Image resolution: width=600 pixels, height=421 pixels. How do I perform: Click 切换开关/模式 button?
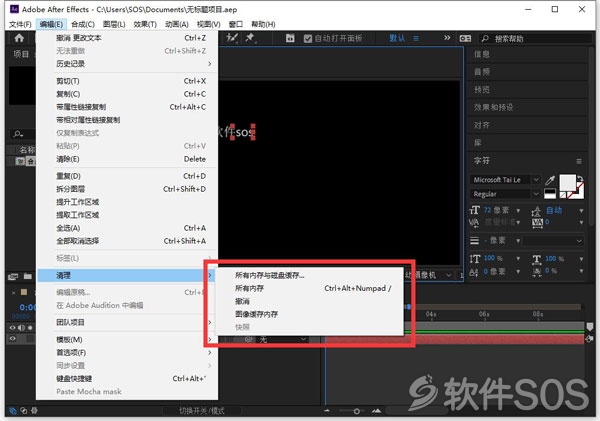pyautogui.click(x=202, y=411)
